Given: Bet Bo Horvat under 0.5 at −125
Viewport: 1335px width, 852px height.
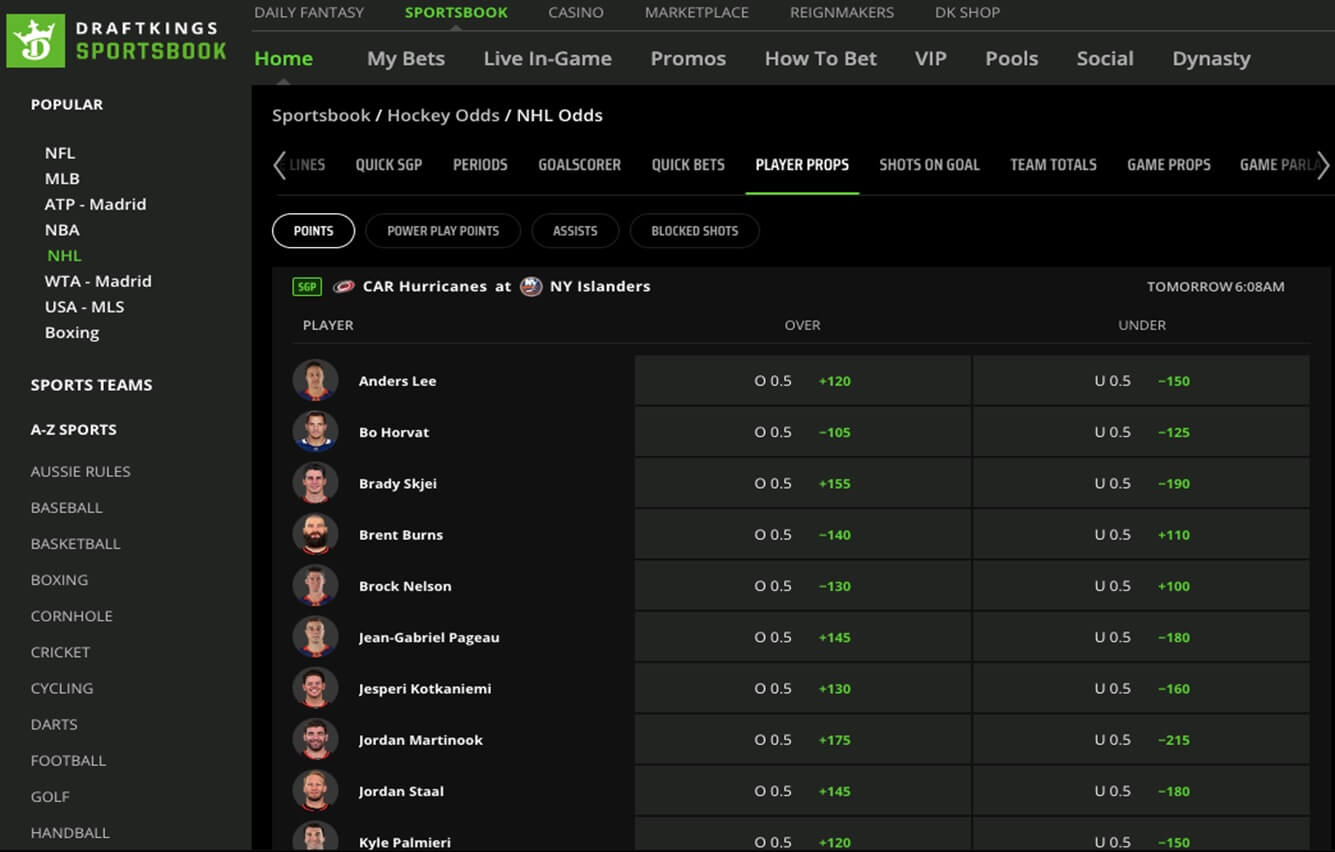Looking at the screenshot, I should pyautogui.click(x=1141, y=432).
